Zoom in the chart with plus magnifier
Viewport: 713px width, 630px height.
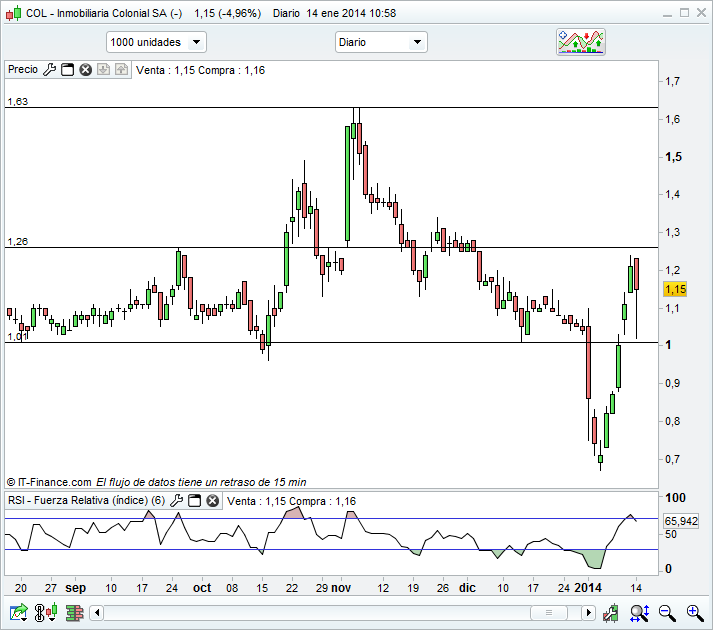693,612
